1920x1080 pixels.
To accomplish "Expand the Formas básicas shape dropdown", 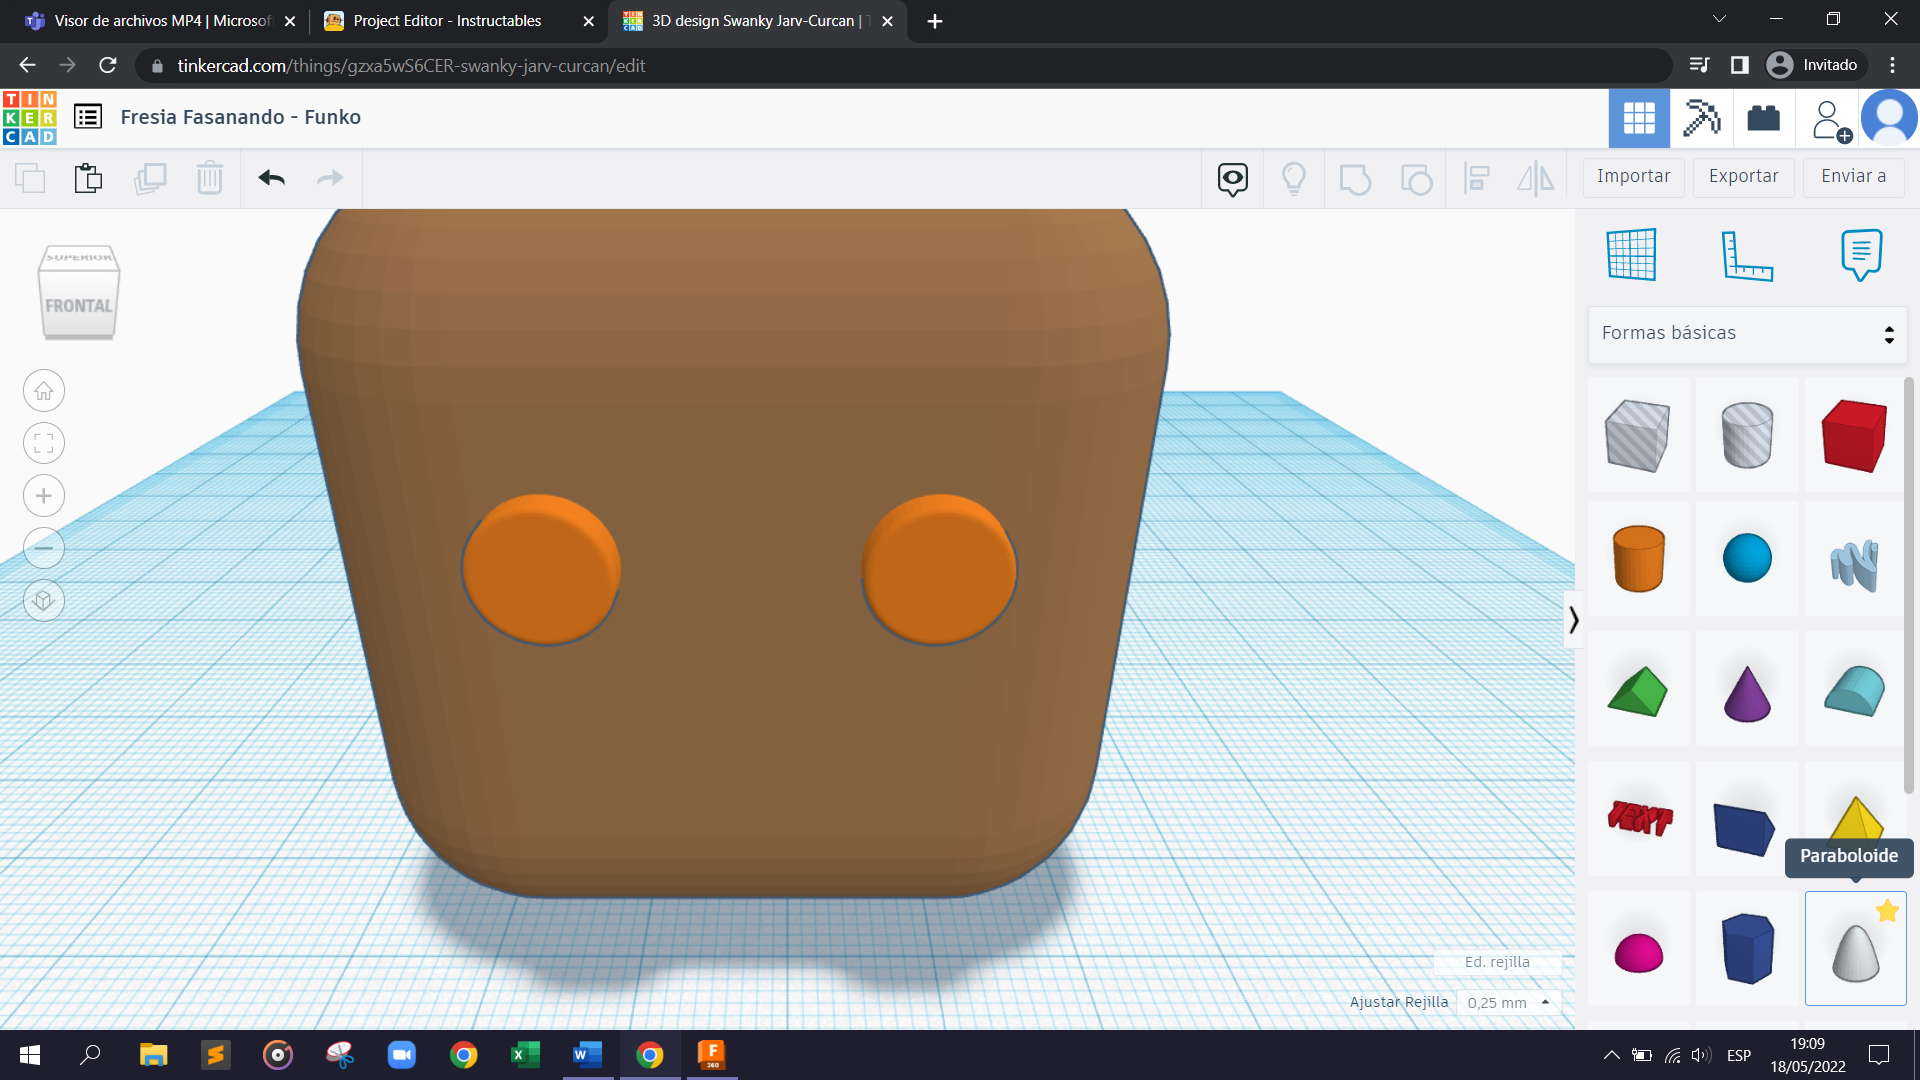I will tap(1747, 333).
